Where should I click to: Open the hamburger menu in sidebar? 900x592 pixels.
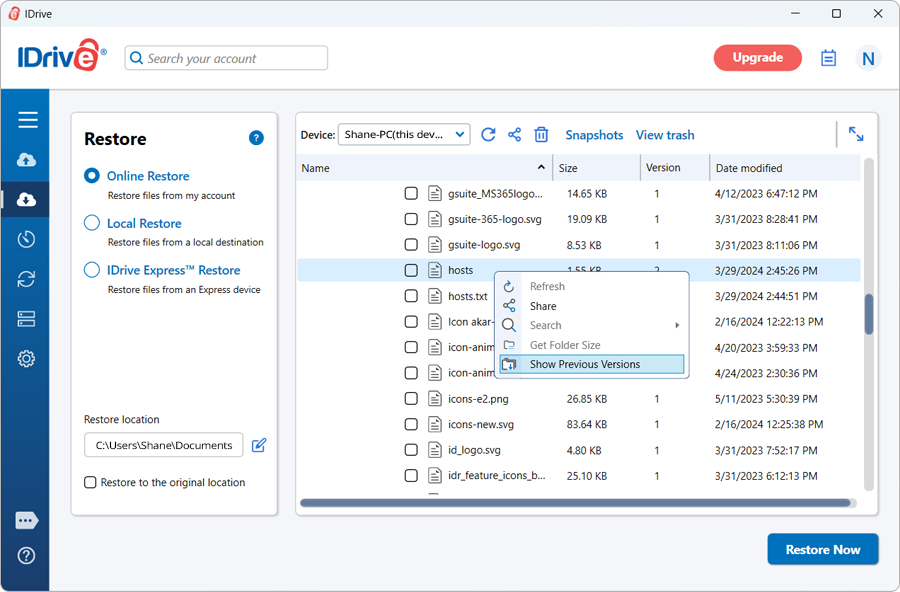tap(27, 120)
